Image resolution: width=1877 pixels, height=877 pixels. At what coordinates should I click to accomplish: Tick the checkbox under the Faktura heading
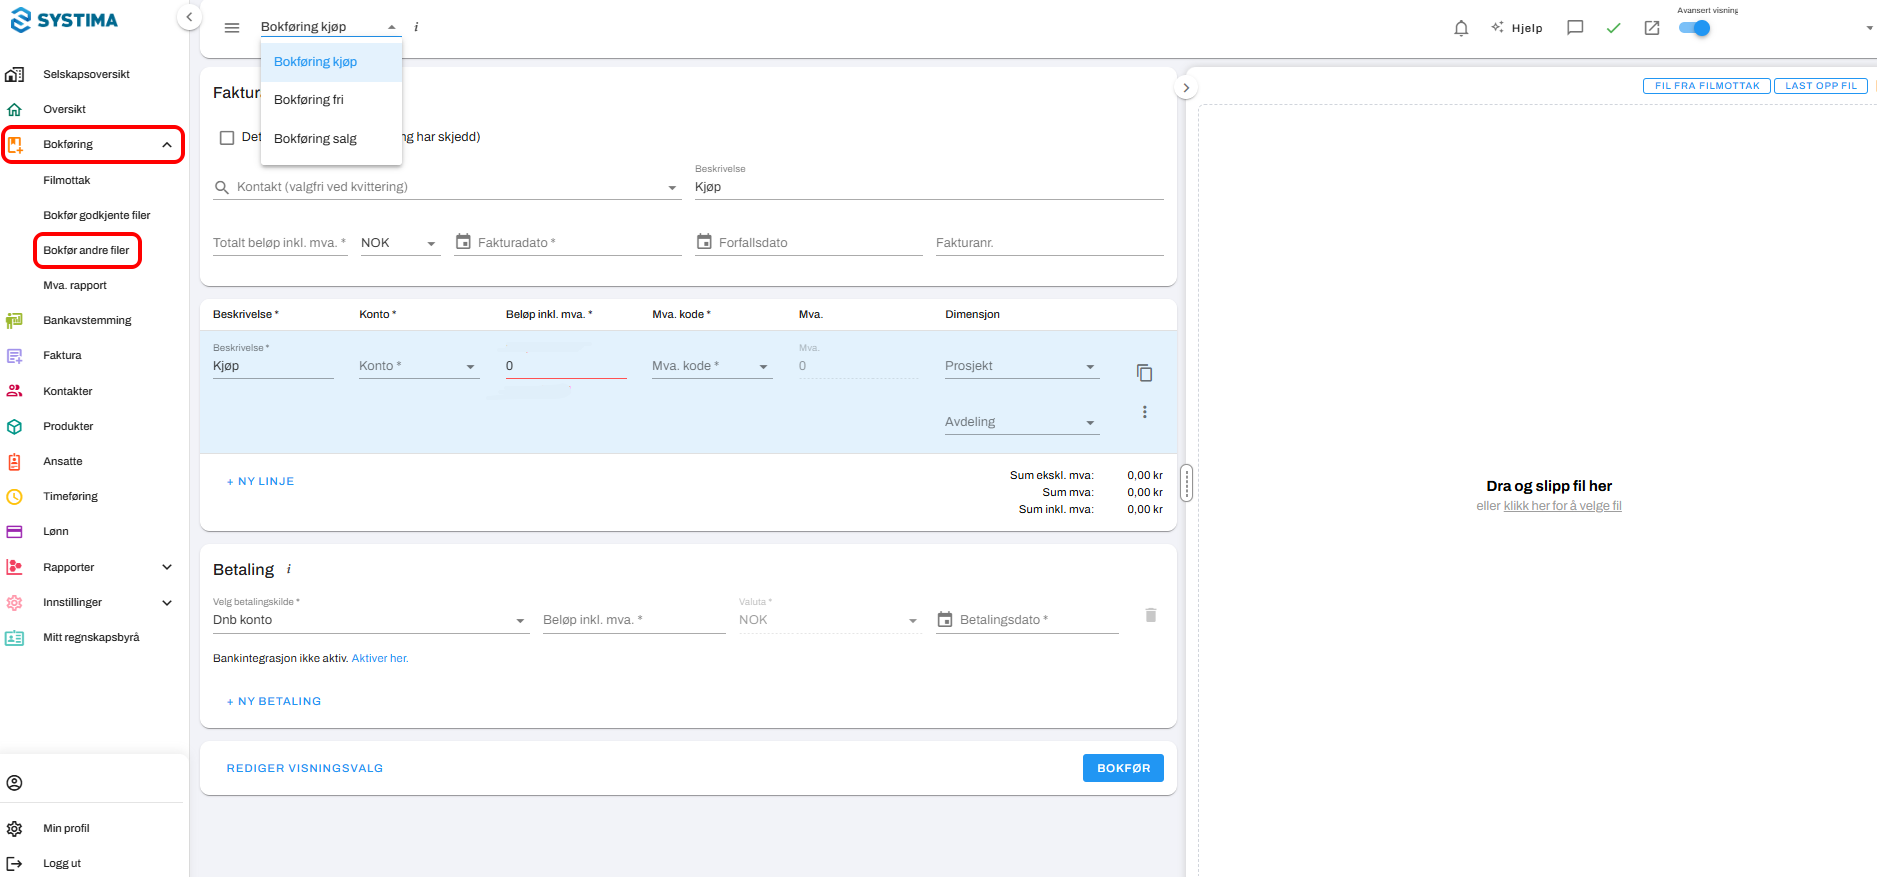coord(227,138)
